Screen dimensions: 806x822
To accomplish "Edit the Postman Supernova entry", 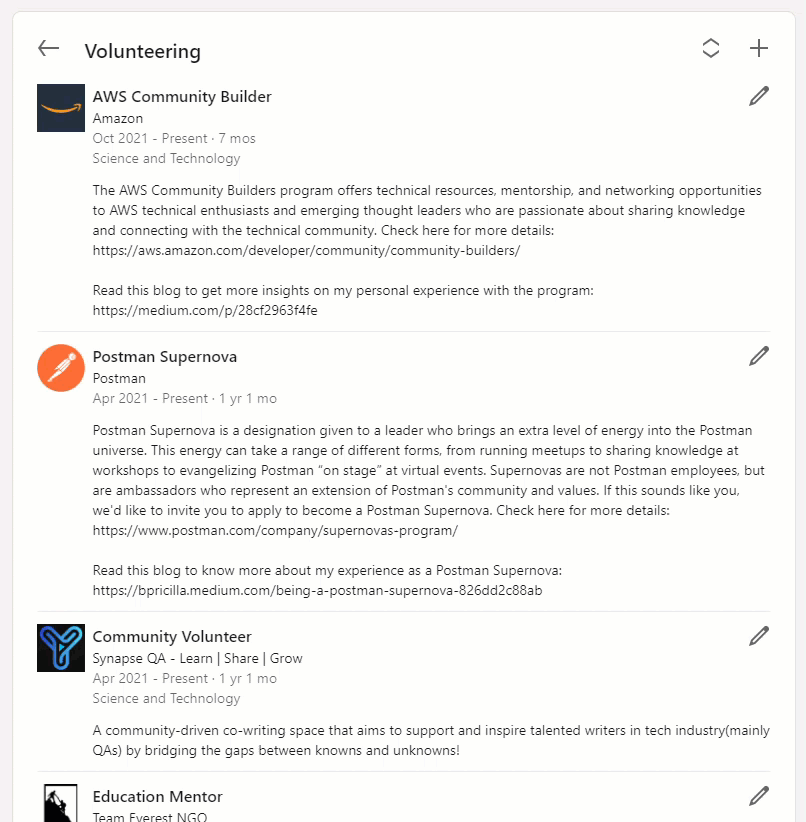I will (x=759, y=356).
